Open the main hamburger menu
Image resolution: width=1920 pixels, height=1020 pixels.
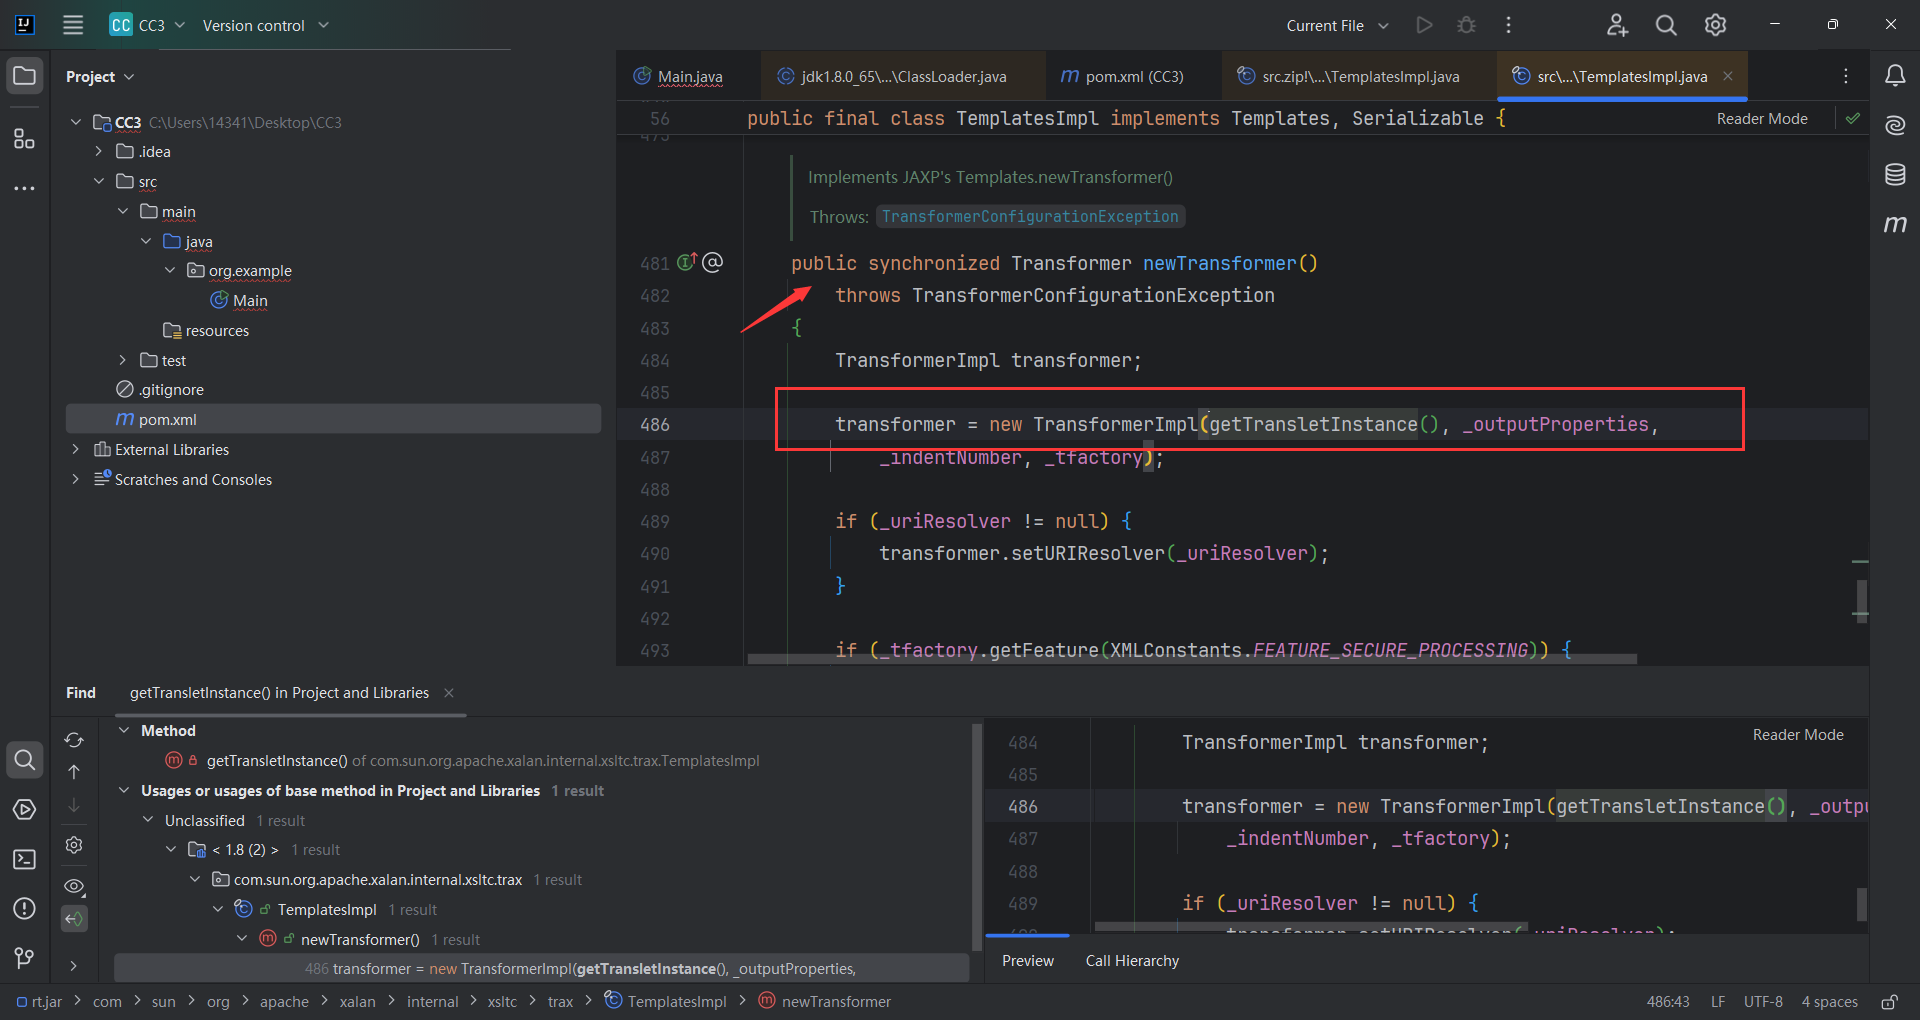[x=73, y=25]
